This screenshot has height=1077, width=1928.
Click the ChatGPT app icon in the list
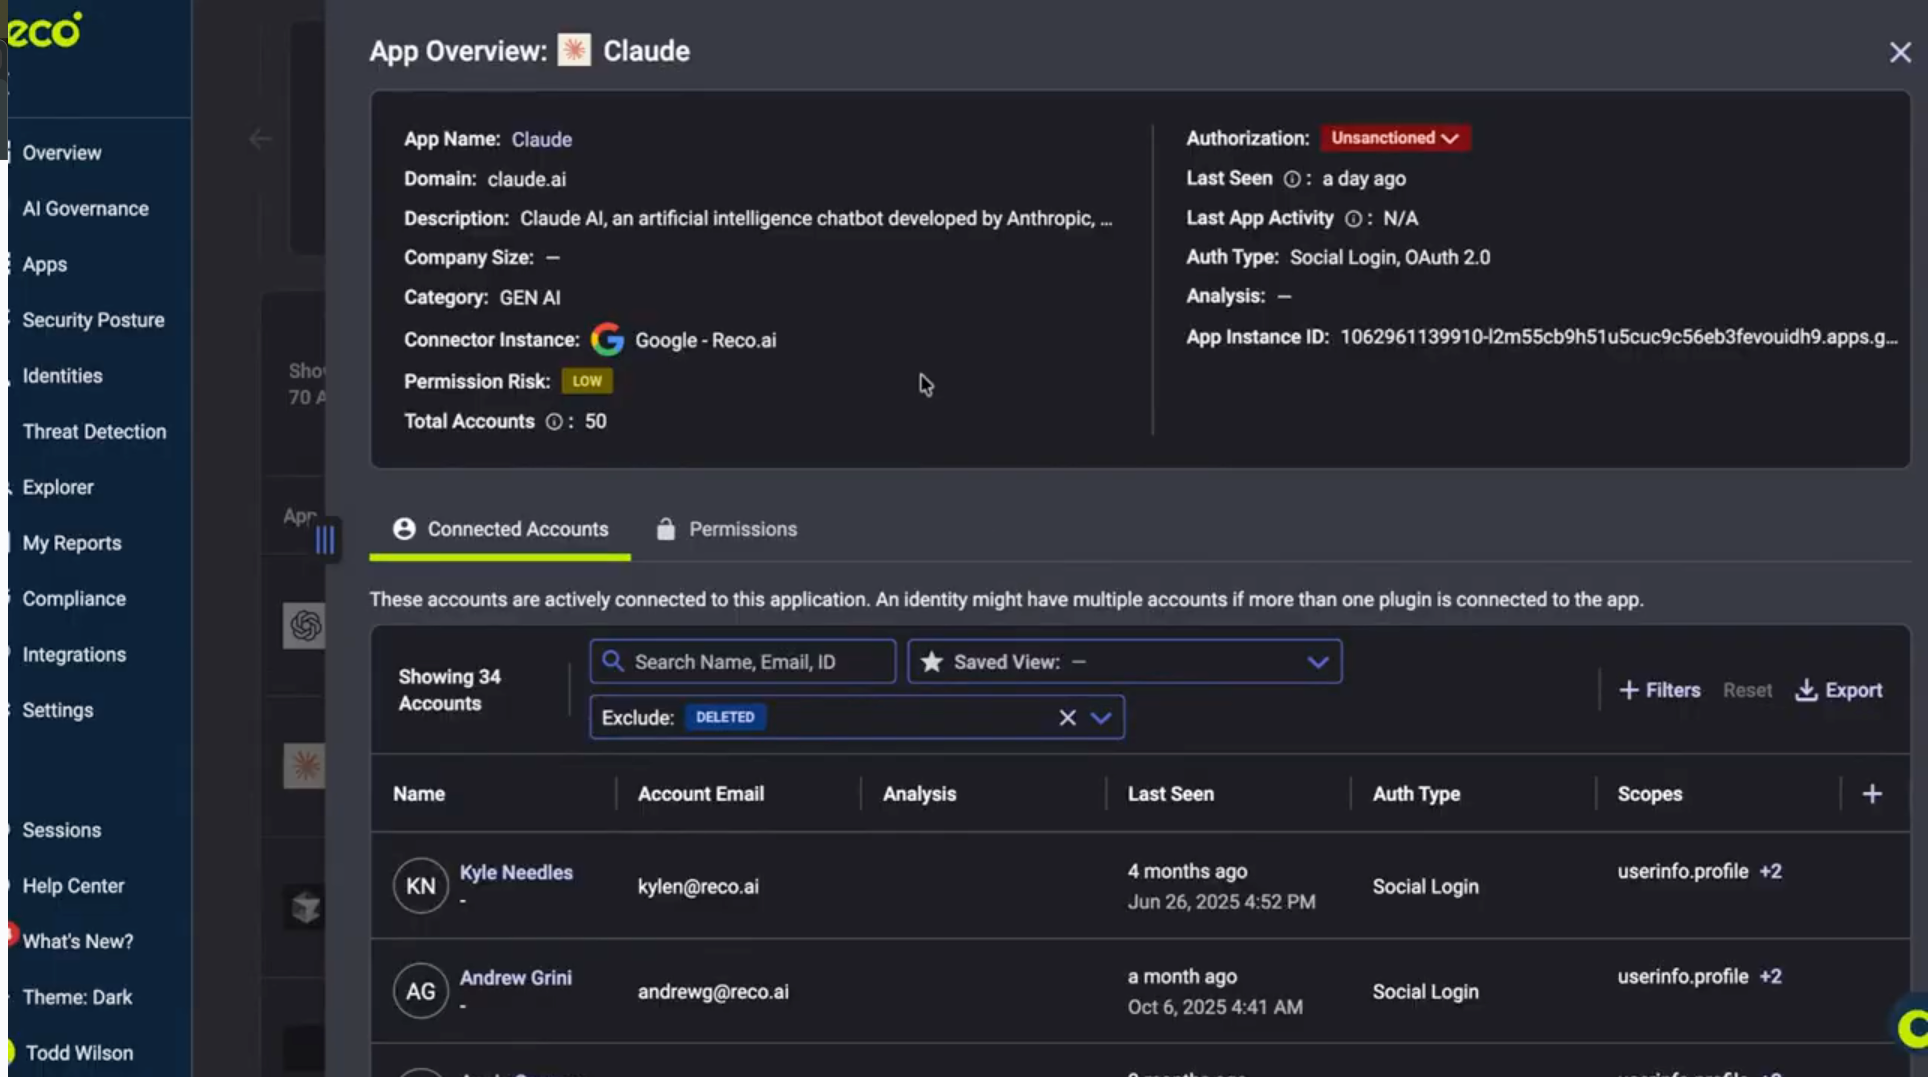[x=305, y=626]
